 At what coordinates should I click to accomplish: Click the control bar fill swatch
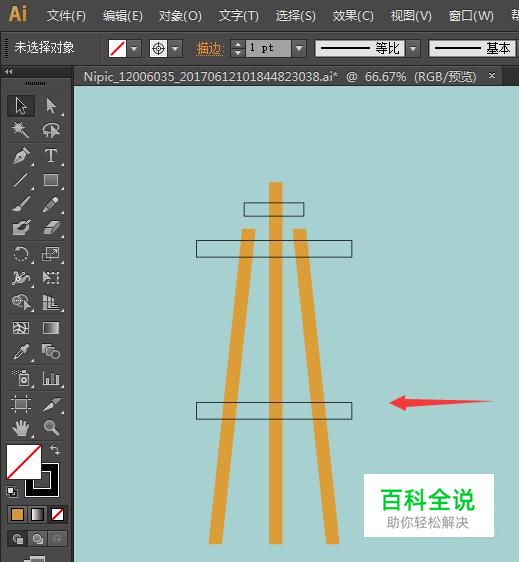[x=118, y=48]
